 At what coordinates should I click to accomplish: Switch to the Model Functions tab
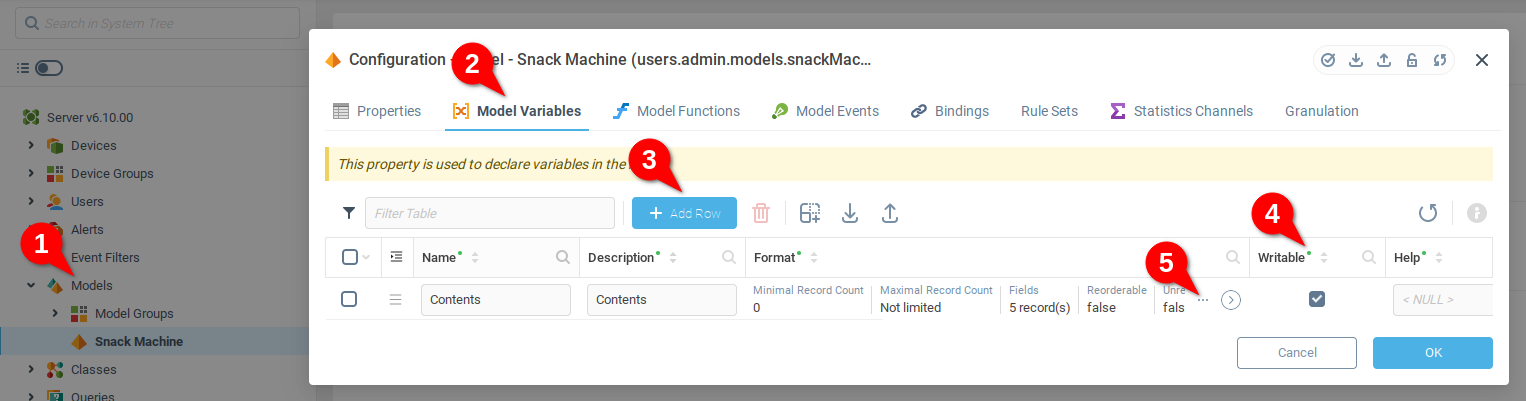click(677, 111)
